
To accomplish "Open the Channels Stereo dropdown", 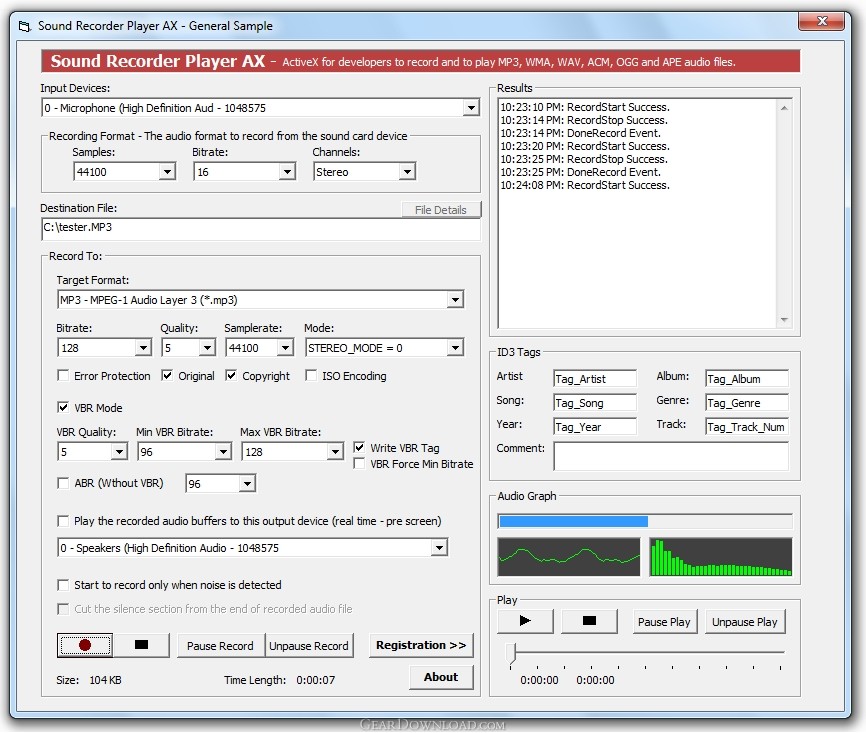I will pos(407,172).
